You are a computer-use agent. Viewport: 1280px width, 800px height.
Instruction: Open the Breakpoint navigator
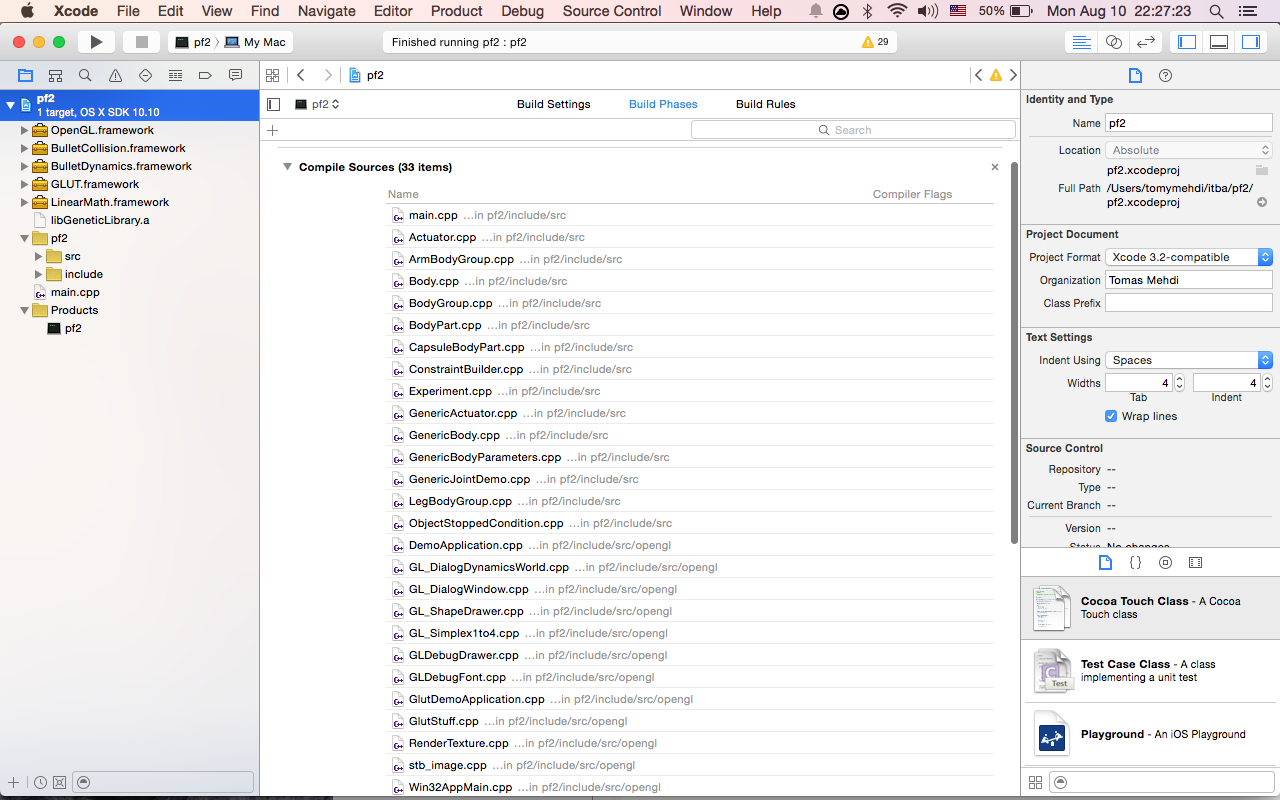205,75
